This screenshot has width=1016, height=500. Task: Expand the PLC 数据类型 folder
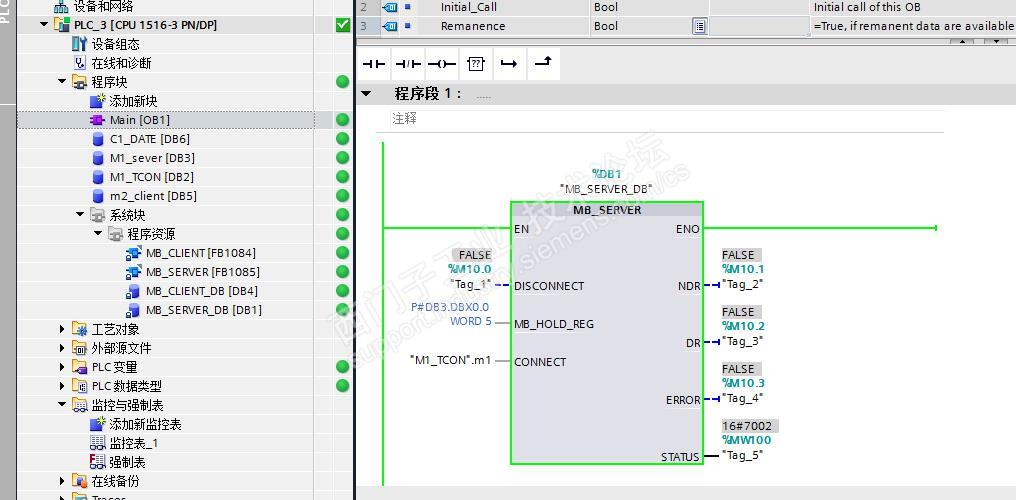click(x=62, y=386)
